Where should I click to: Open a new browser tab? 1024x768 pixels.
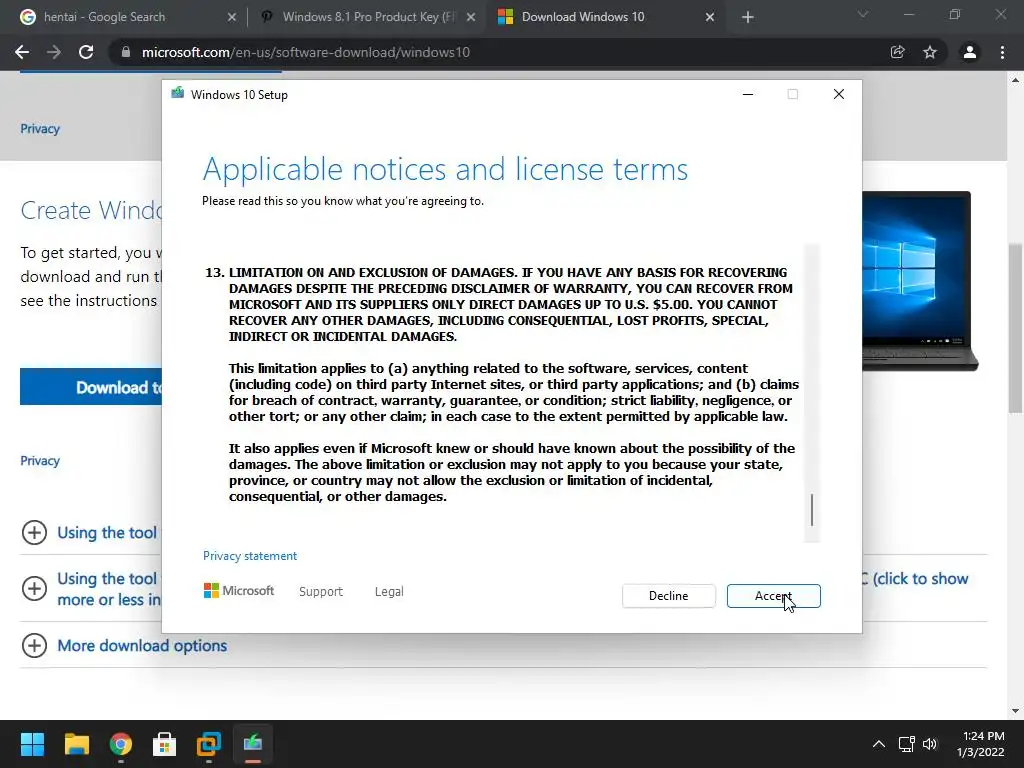[x=748, y=18]
